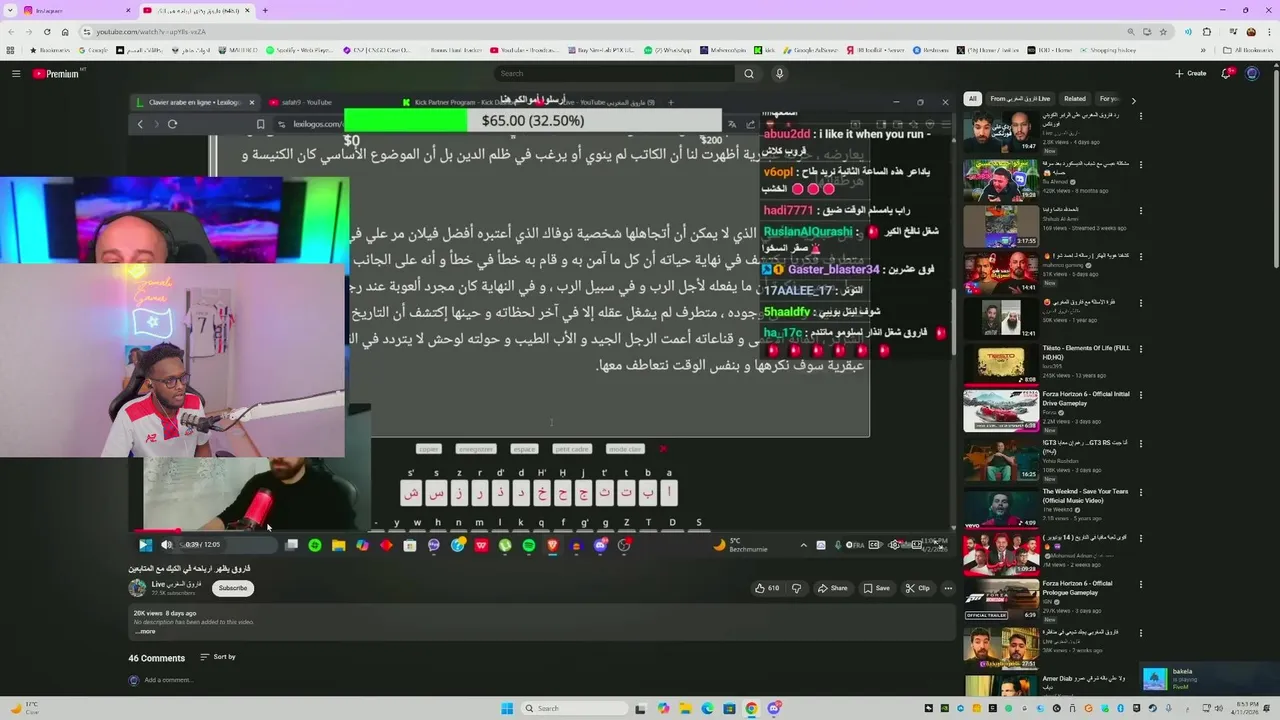Open the 3:17:55 streamed video thumbnail
Screen dimensions: 1280x720
[1001, 226]
